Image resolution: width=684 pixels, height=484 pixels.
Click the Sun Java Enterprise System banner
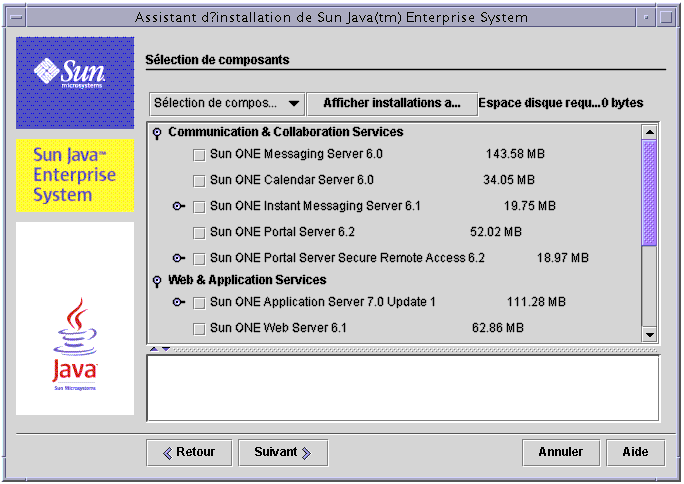point(75,175)
